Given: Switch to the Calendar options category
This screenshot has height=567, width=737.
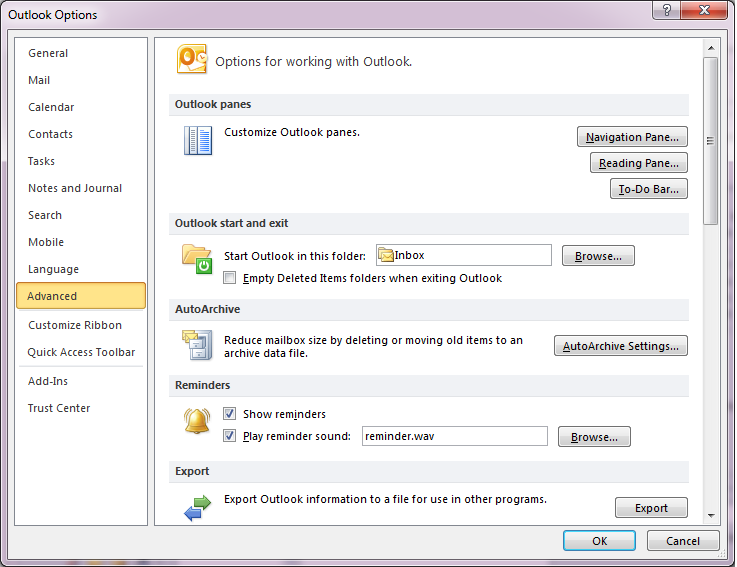Looking at the screenshot, I should [x=51, y=107].
